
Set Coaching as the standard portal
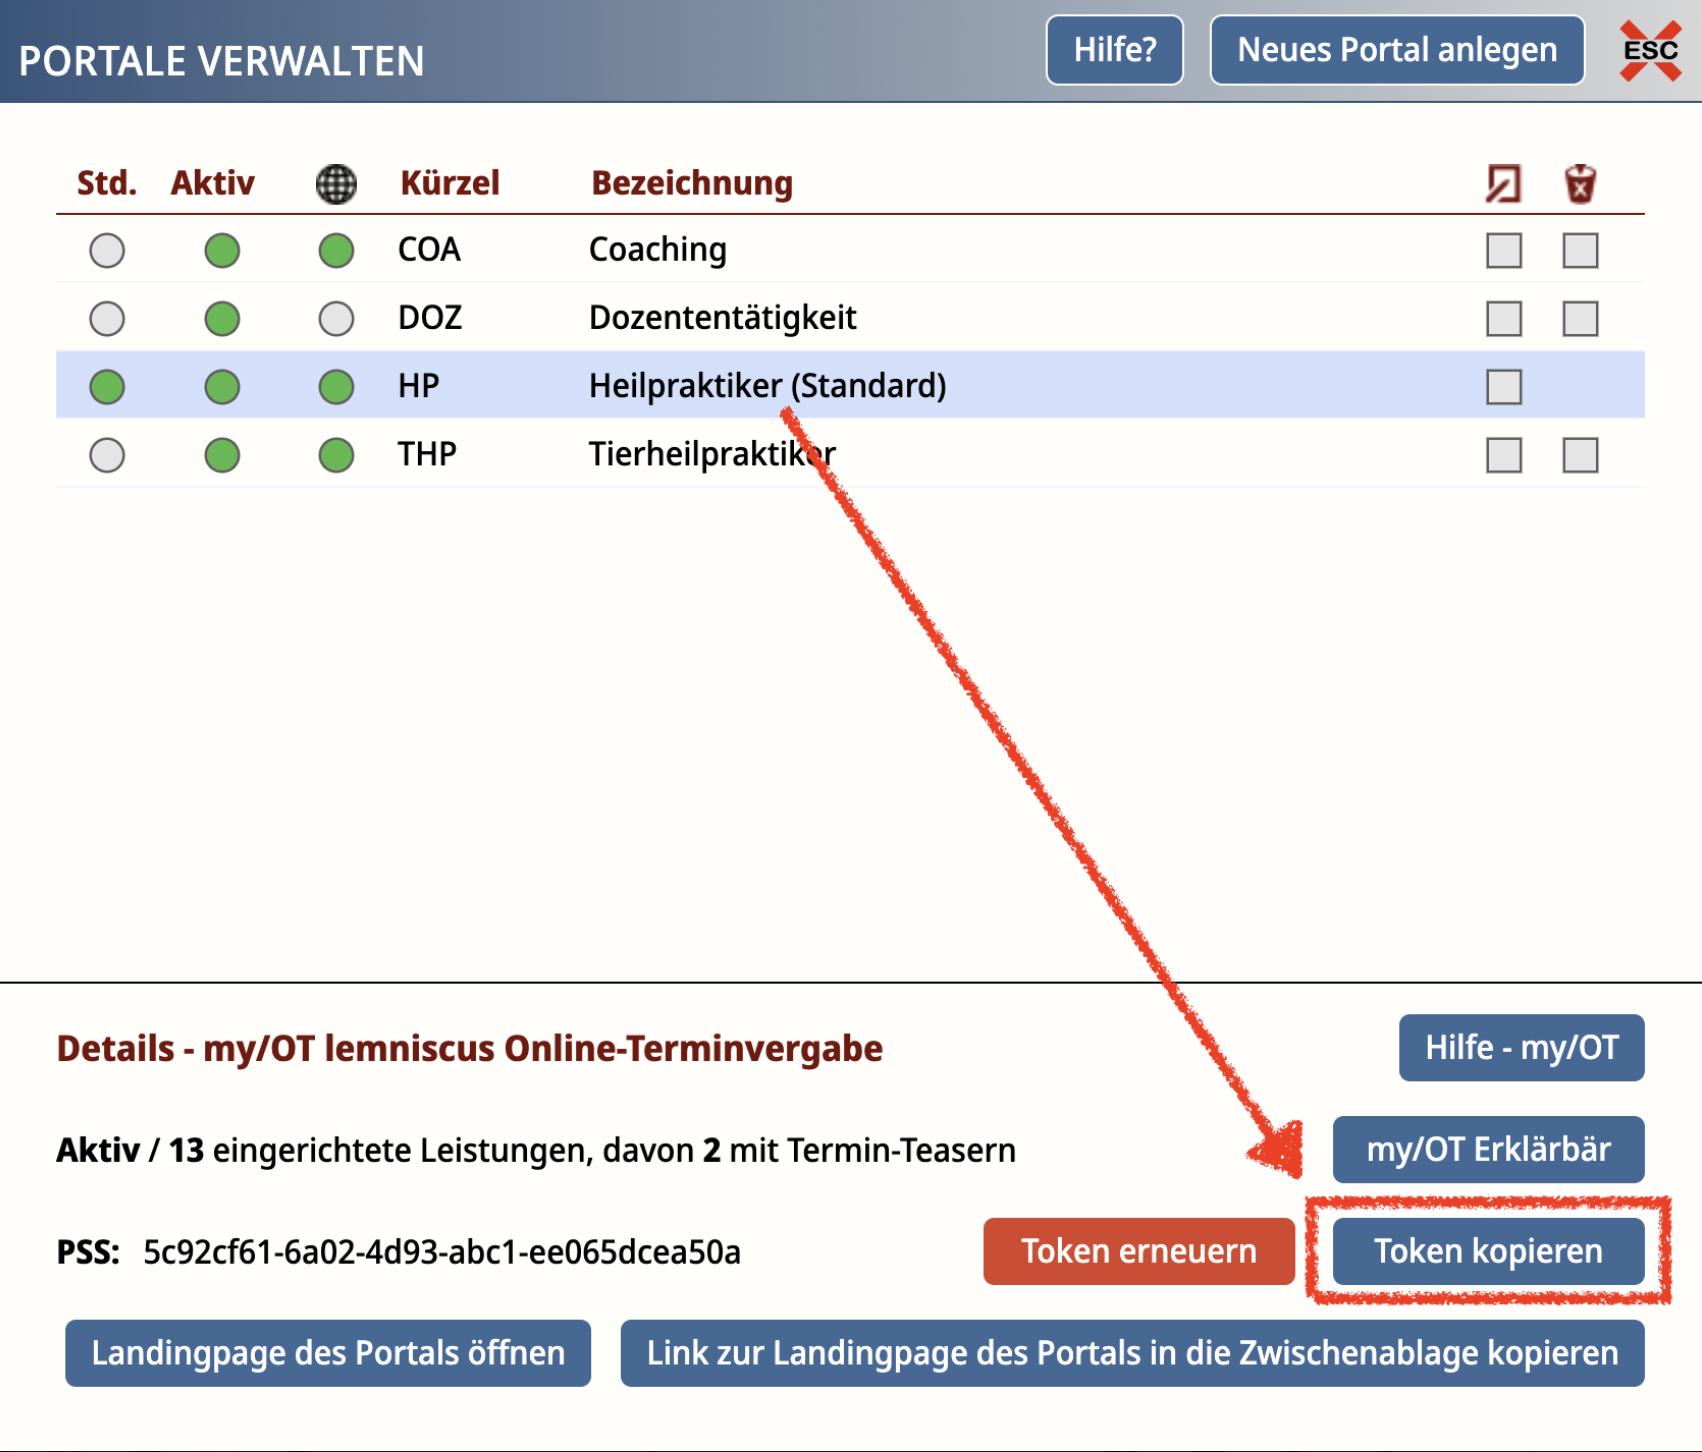click(107, 251)
